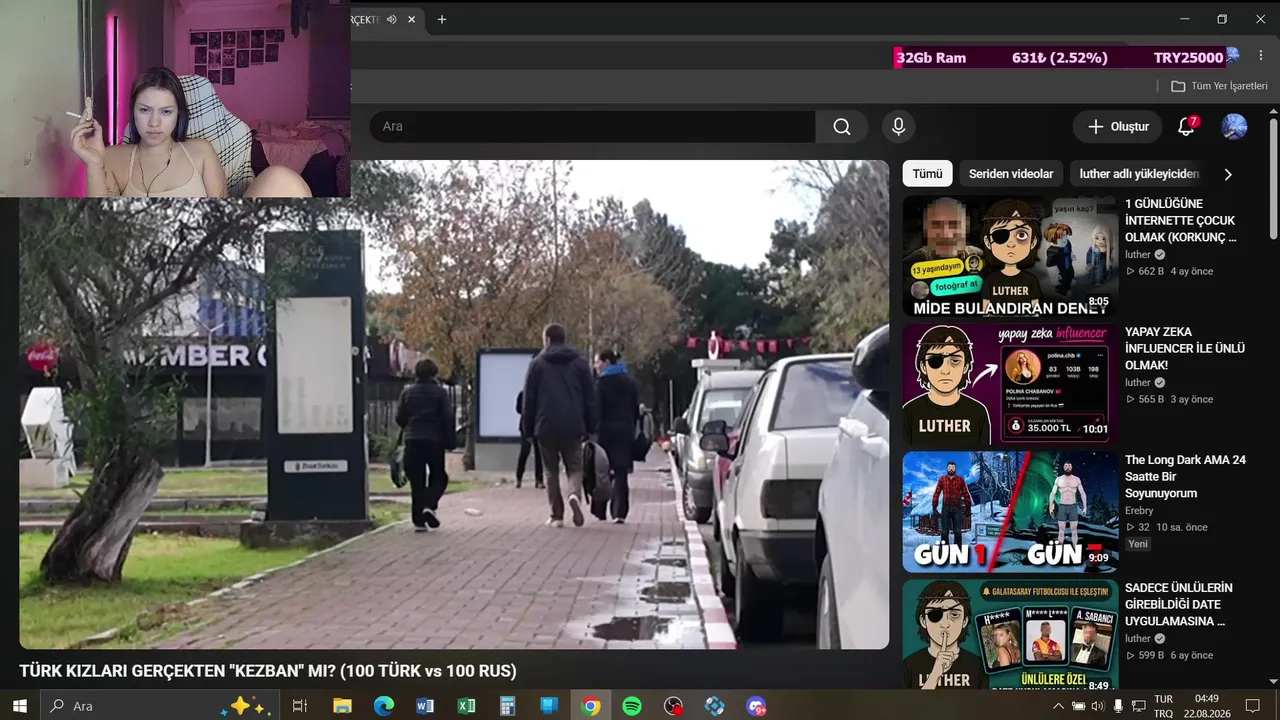Click the main video player area
This screenshot has width=1280, height=720.
454,405
